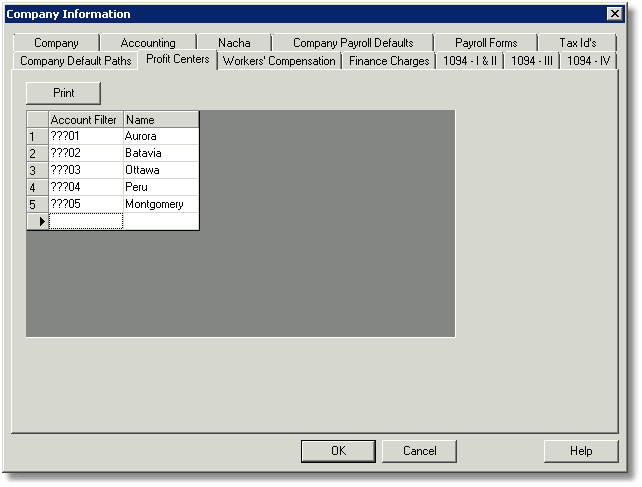Image resolution: width=642 pixels, height=487 pixels.
Task: Switch to the Company tab
Action: click(56, 43)
